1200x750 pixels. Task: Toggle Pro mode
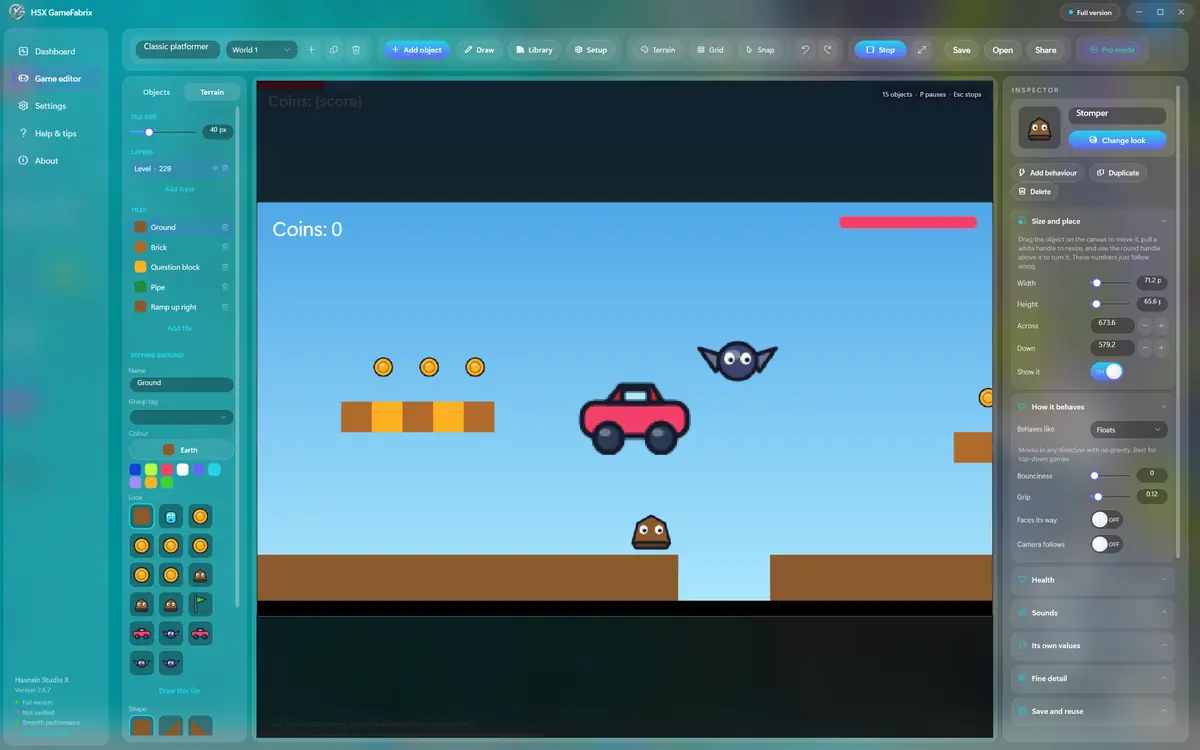tap(1112, 49)
